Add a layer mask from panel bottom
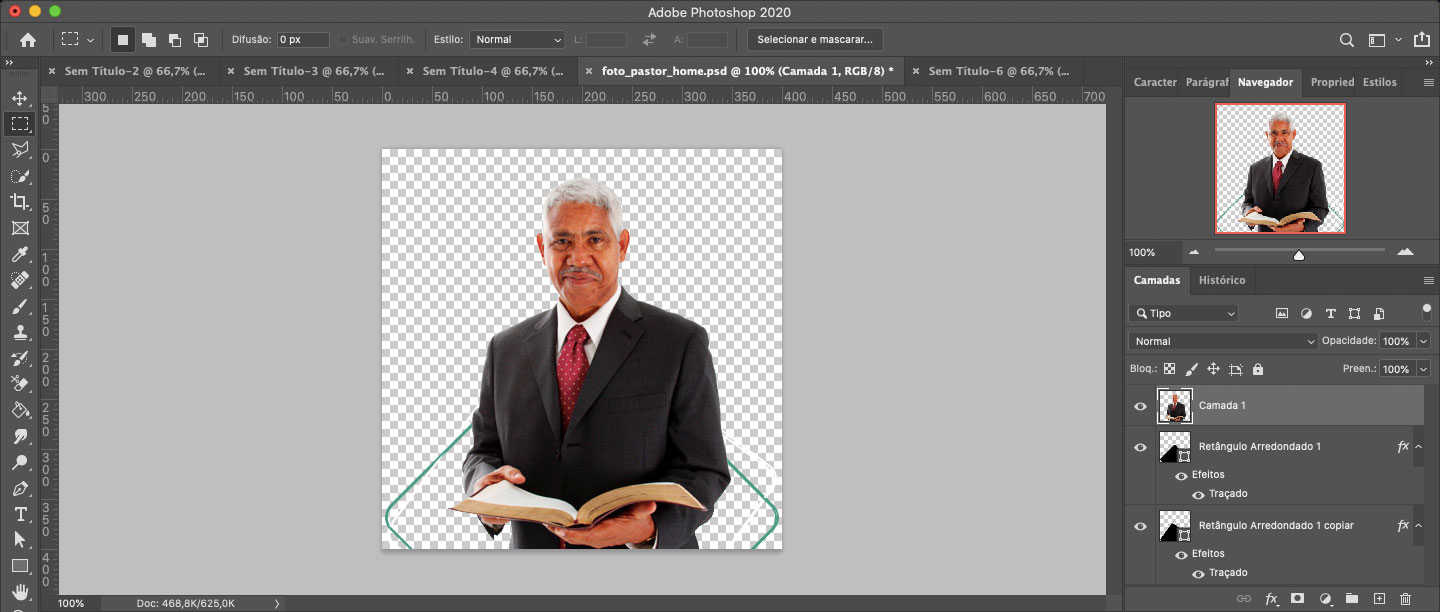This screenshot has height=612, width=1440. click(1297, 598)
